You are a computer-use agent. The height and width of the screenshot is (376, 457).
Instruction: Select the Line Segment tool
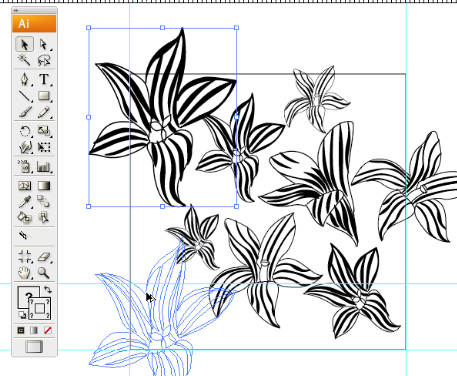point(25,96)
